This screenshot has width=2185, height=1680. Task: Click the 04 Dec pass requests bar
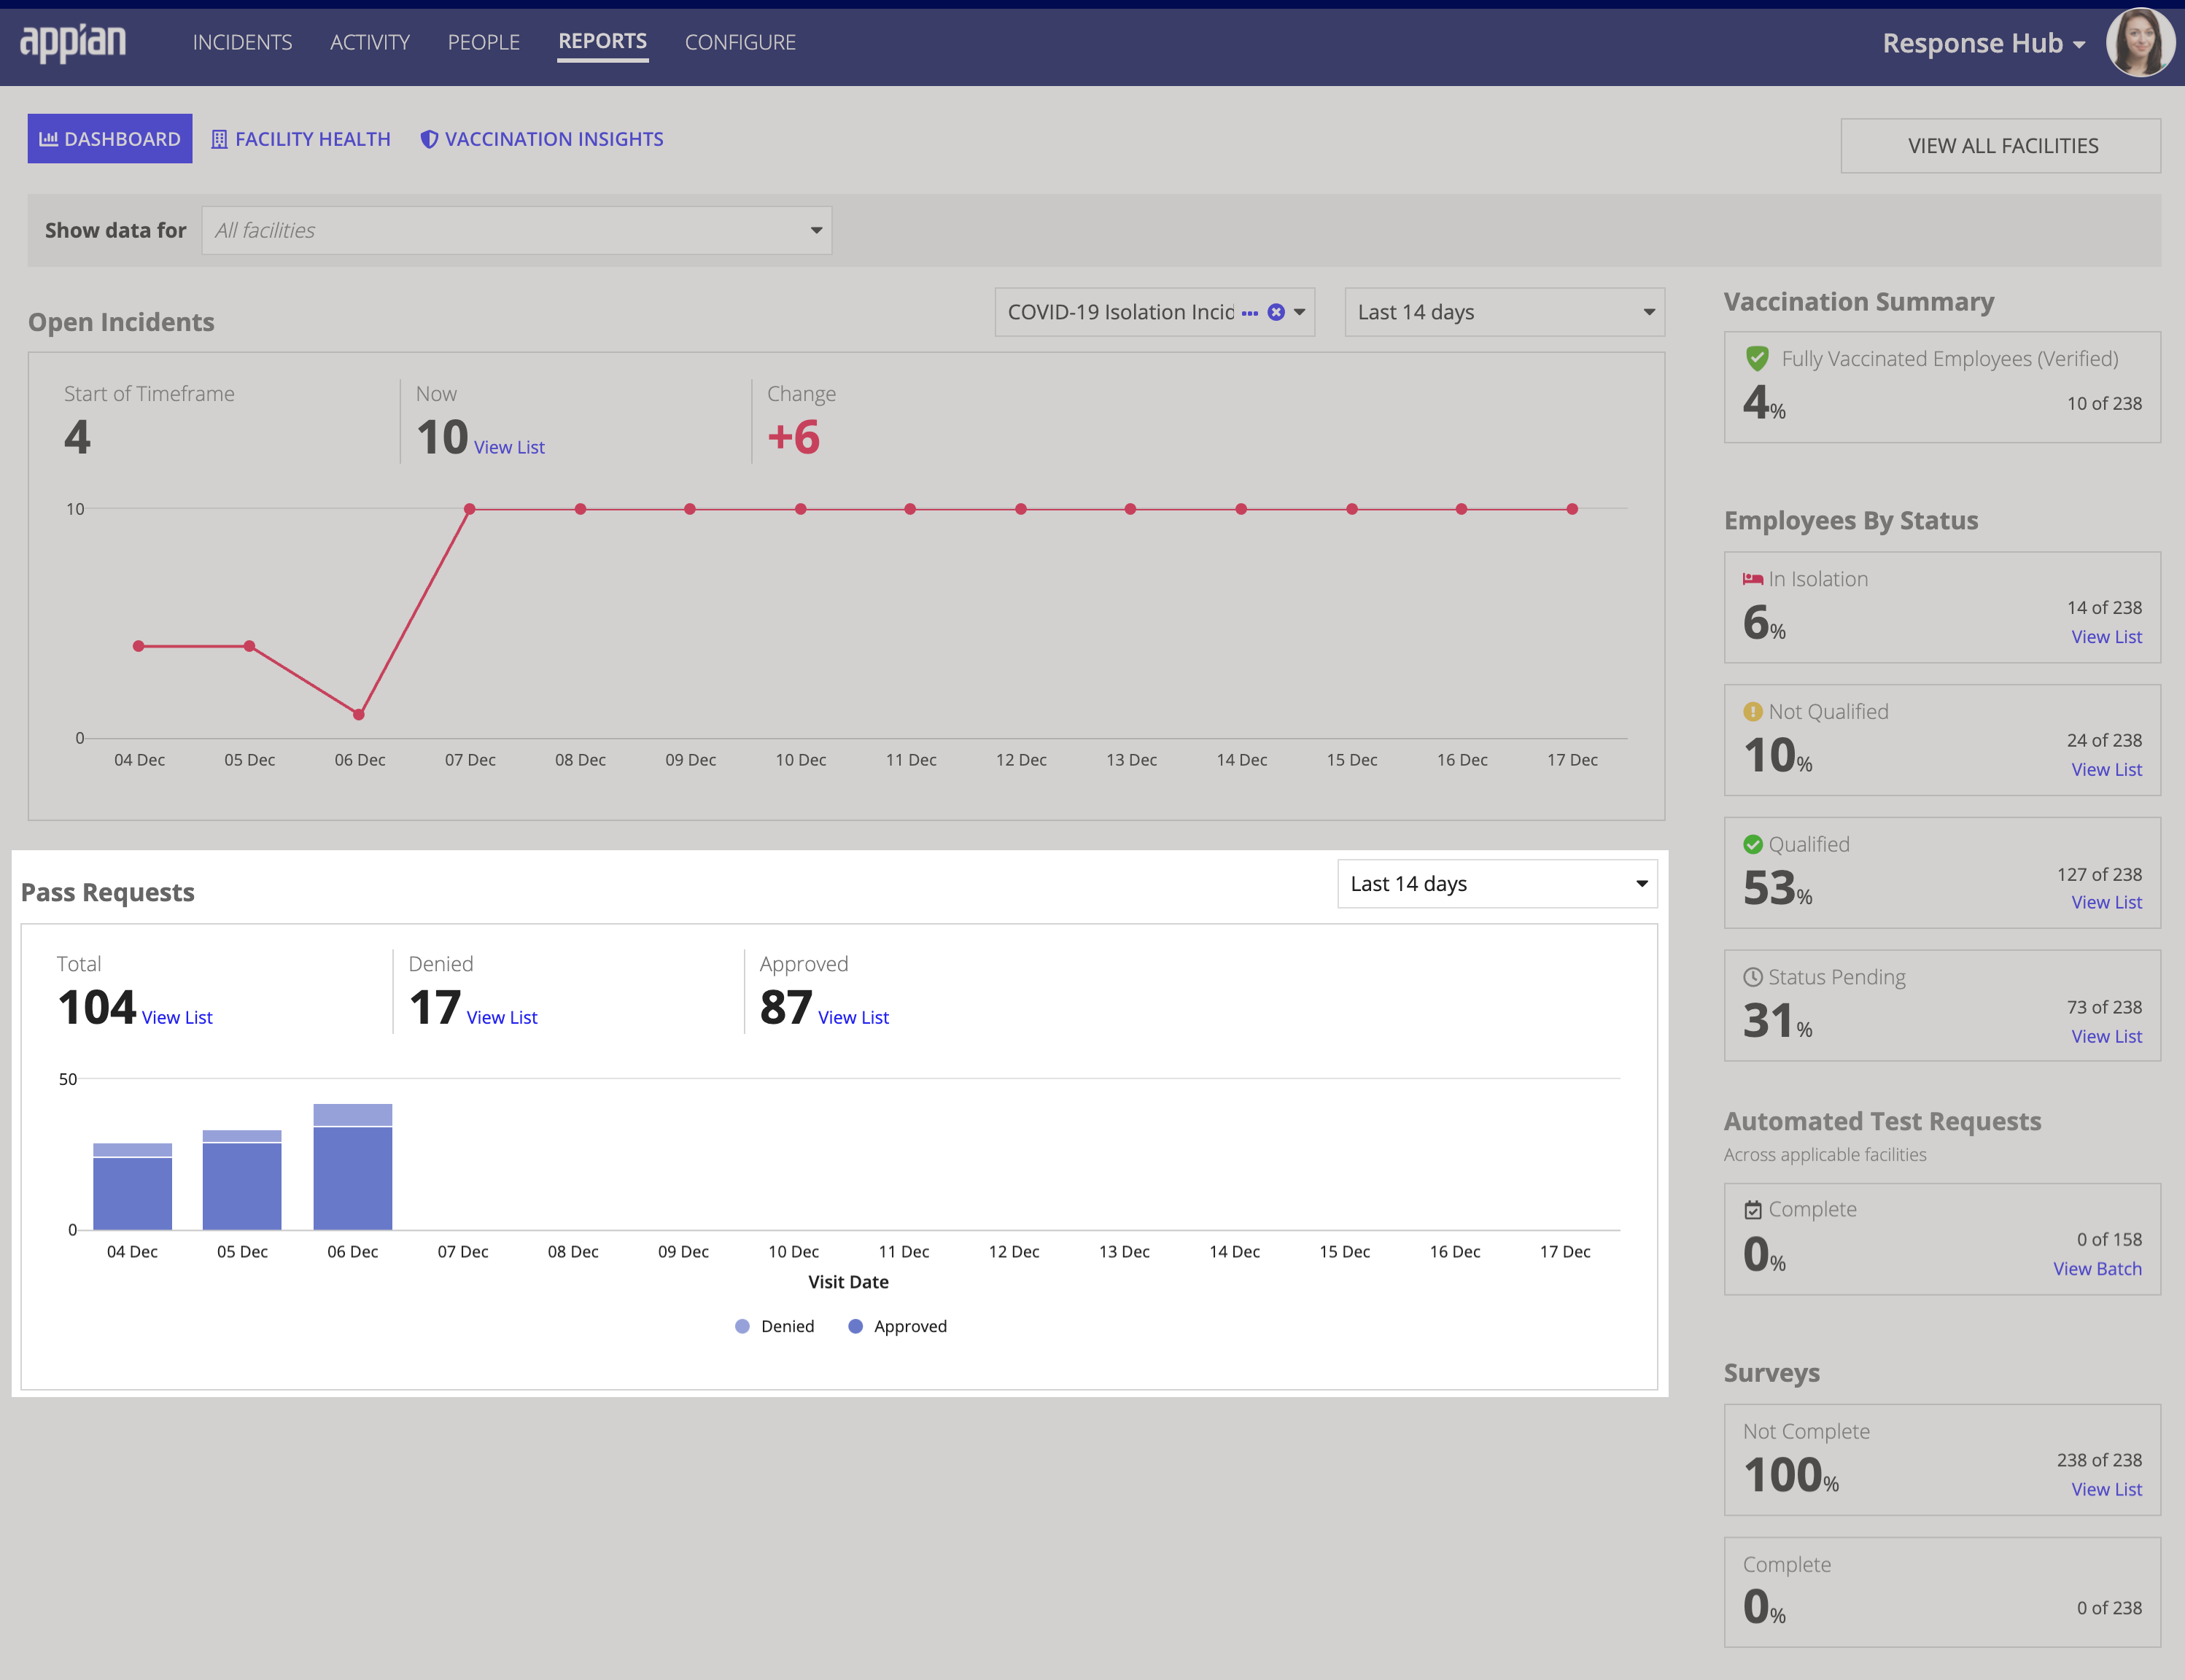133,1187
